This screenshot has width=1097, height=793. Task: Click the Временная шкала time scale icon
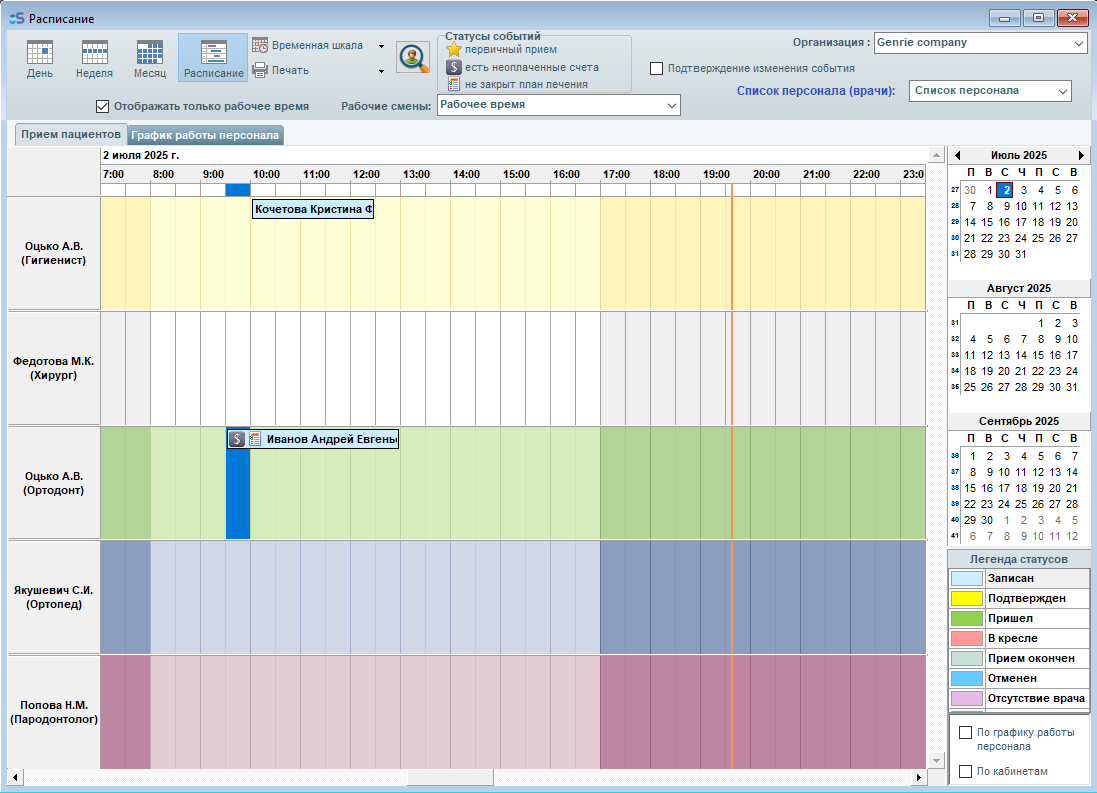point(260,45)
